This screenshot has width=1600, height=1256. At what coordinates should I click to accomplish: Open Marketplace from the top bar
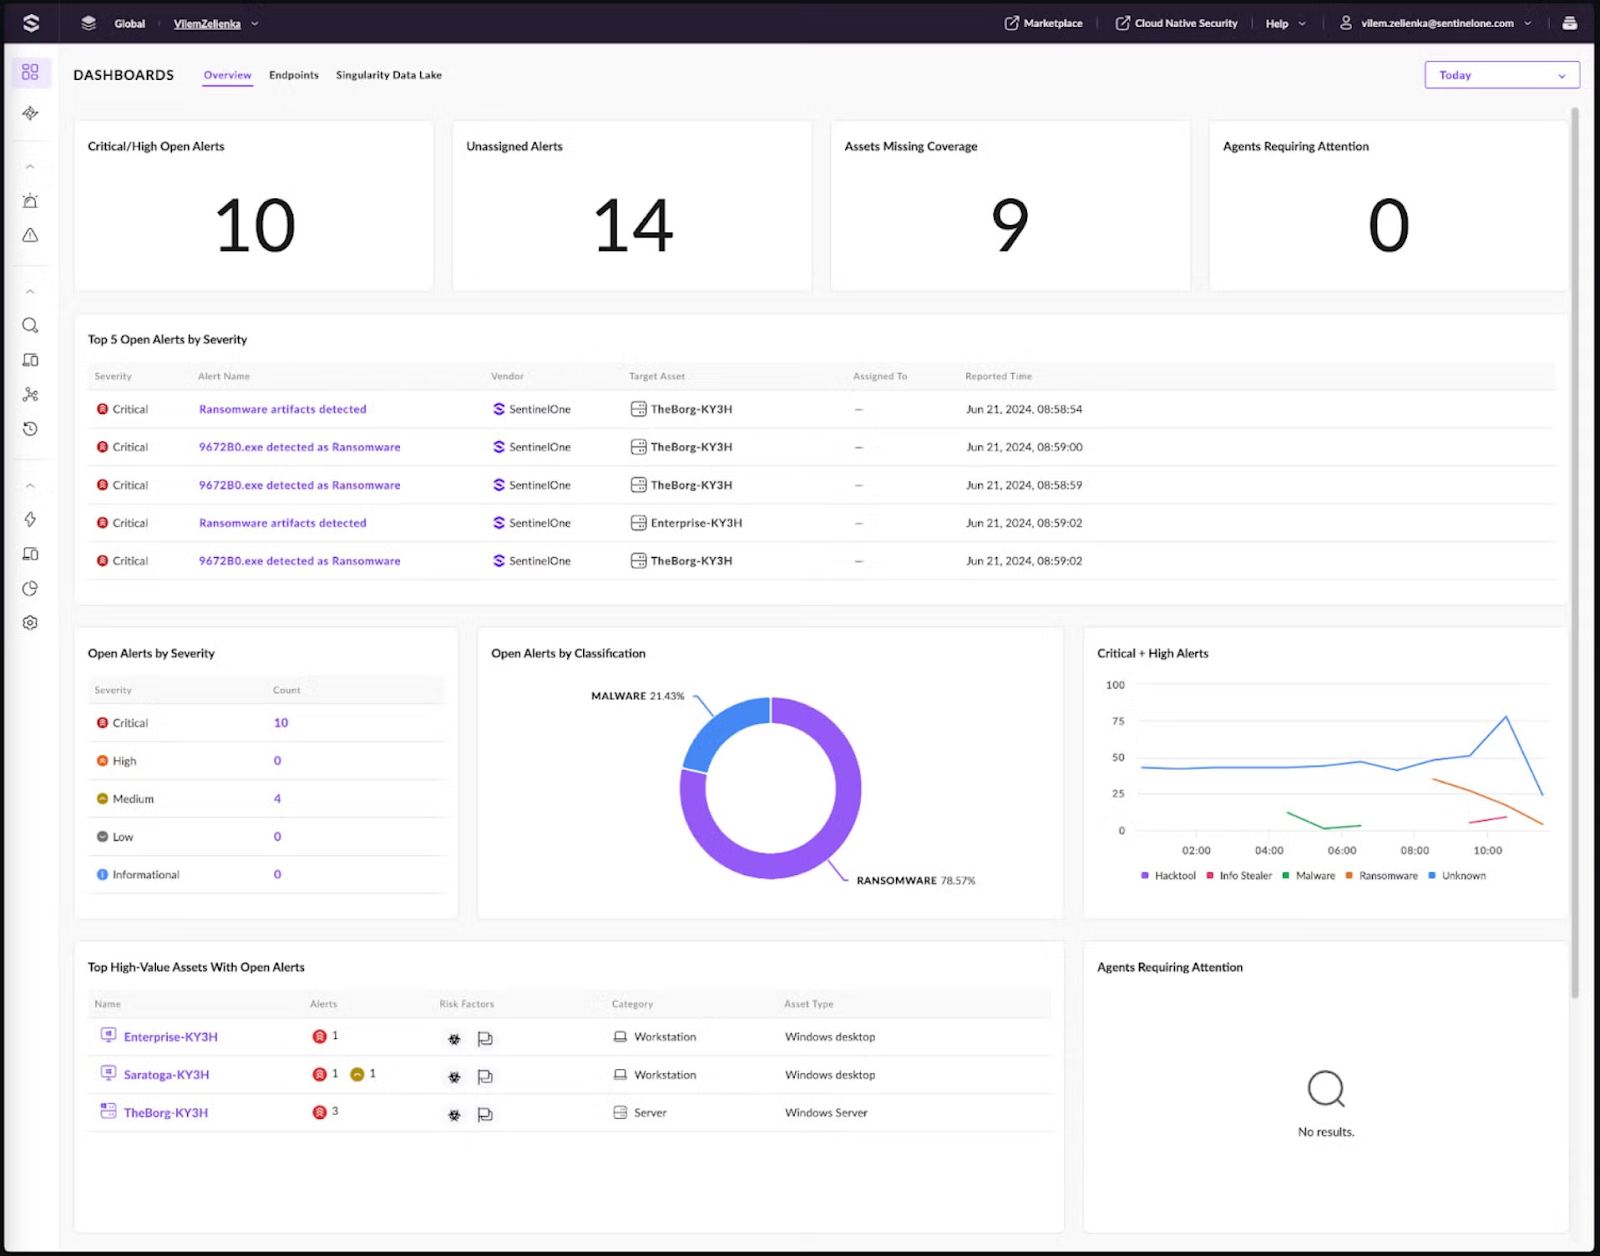(1043, 23)
